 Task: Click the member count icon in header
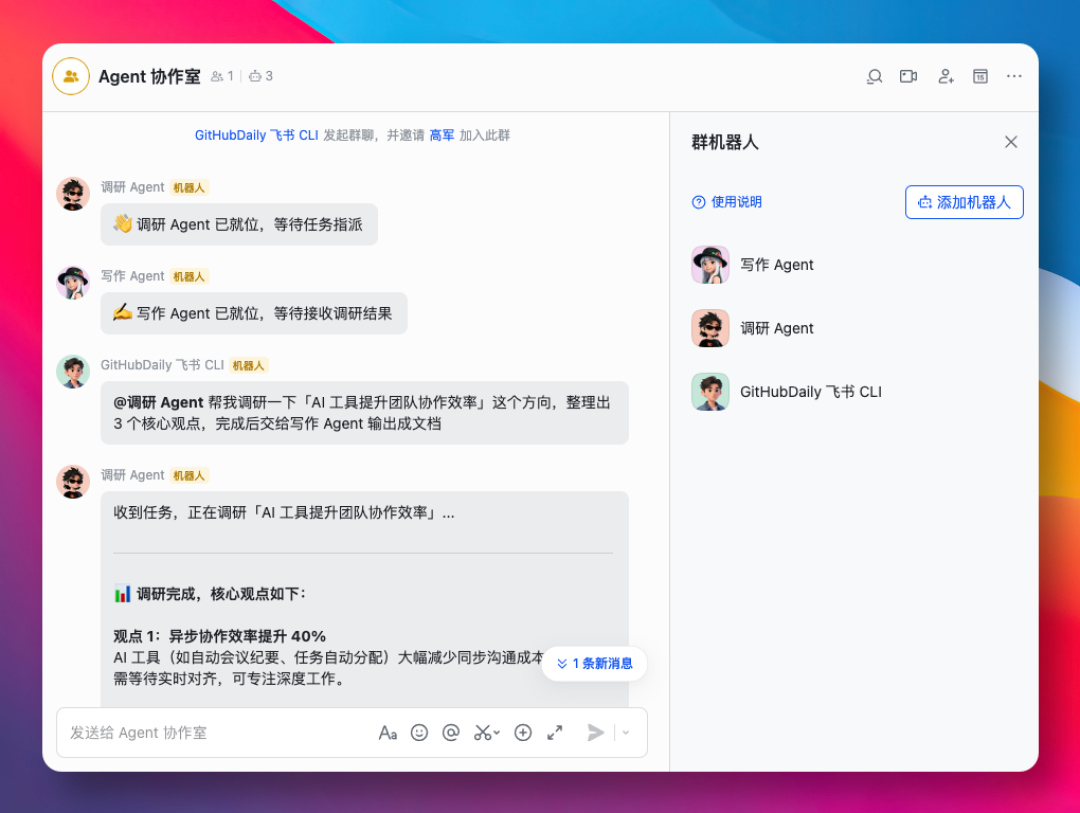pyautogui.click(x=217, y=76)
